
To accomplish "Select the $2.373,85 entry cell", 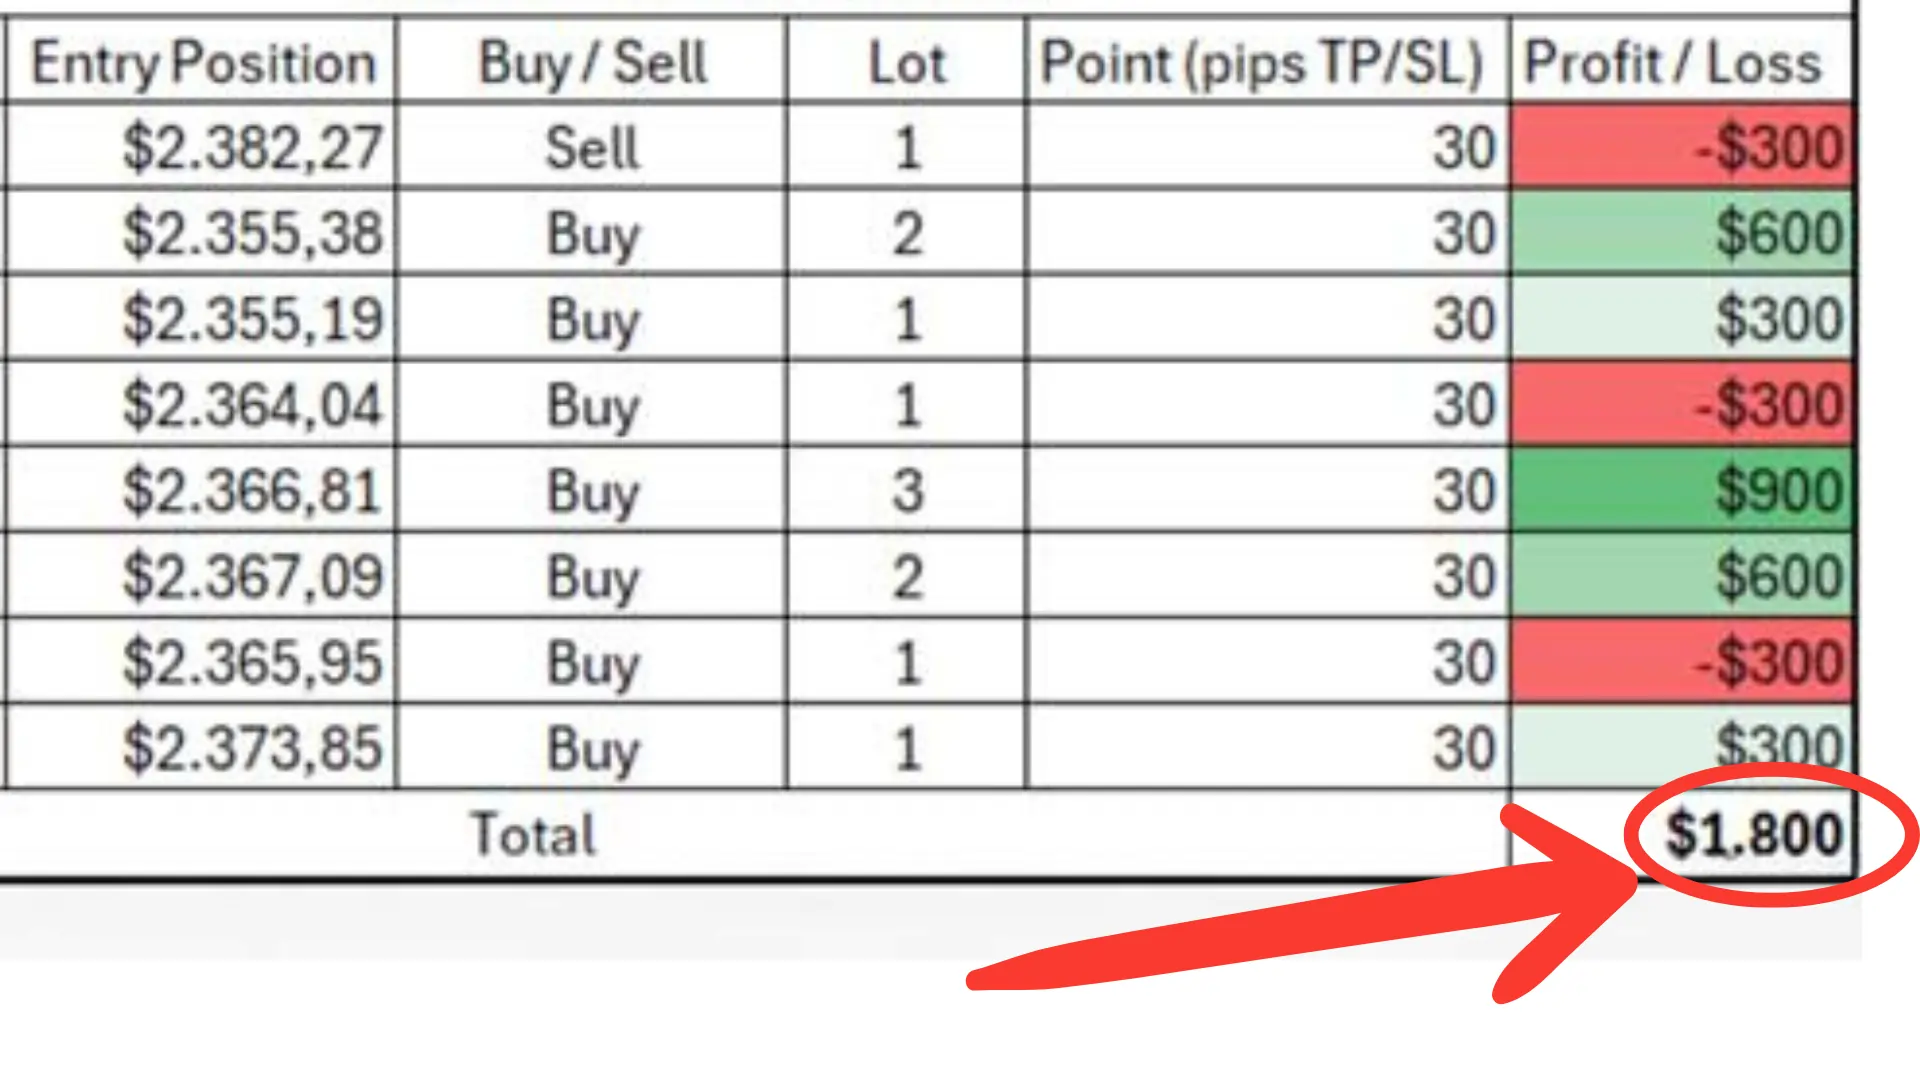I will click(x=200, y=747).
